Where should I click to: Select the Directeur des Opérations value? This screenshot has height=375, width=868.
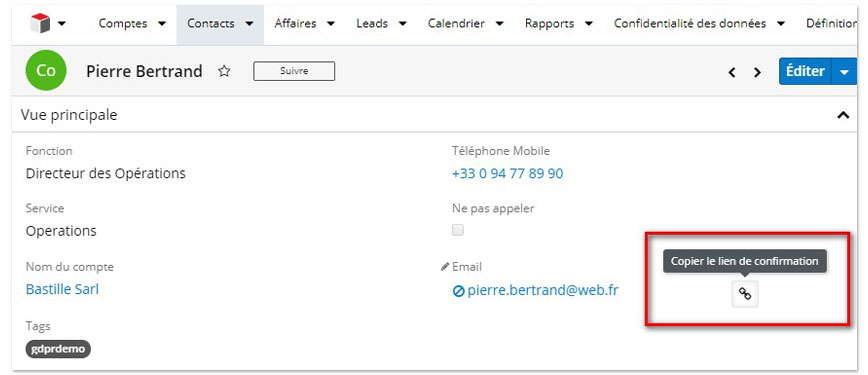[106, 173]
